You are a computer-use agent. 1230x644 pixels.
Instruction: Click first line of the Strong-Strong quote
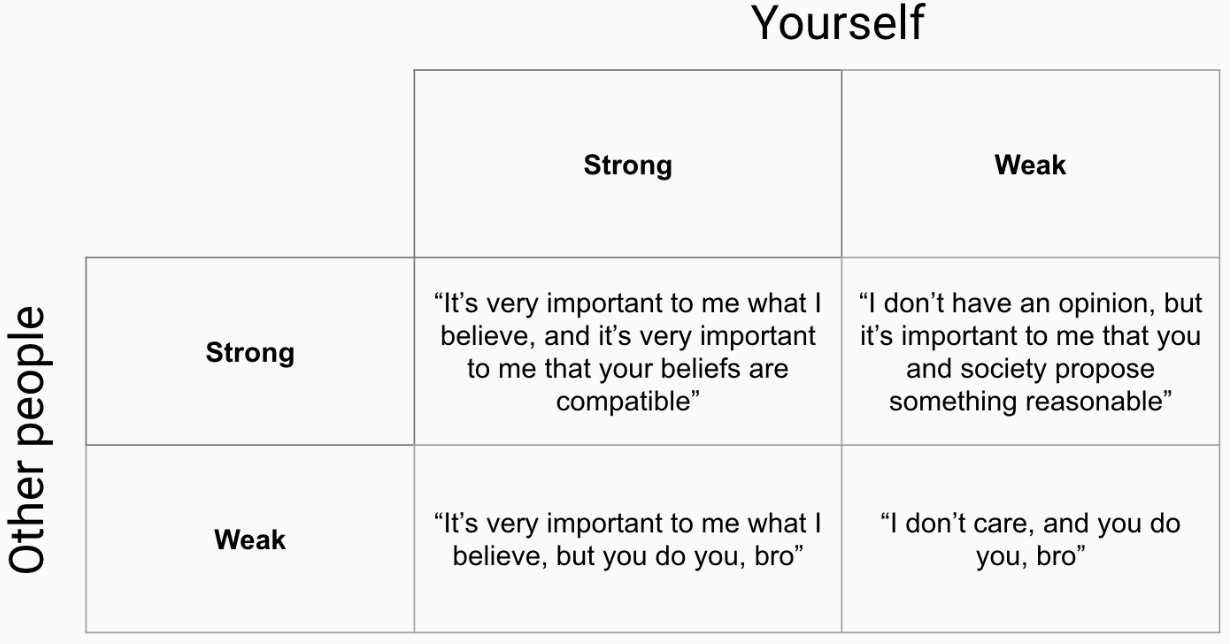(628, 304)
